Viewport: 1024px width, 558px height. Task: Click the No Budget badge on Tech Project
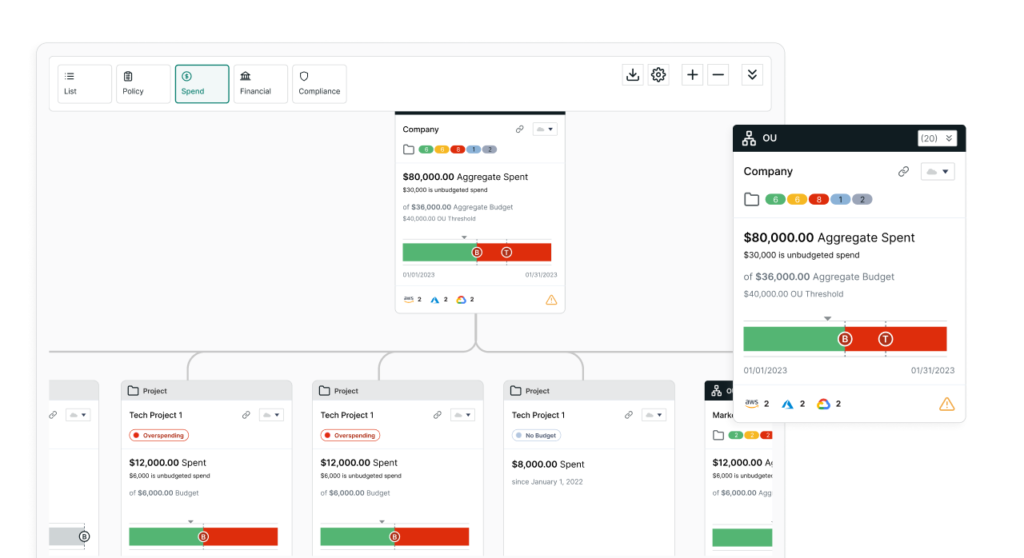click(x=536, y=436)
